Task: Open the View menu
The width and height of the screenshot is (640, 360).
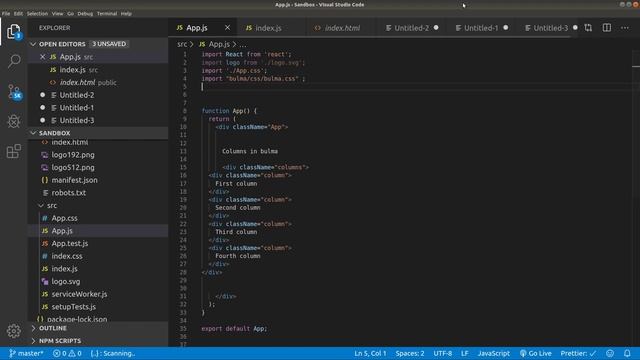Action: coord(58,13)
